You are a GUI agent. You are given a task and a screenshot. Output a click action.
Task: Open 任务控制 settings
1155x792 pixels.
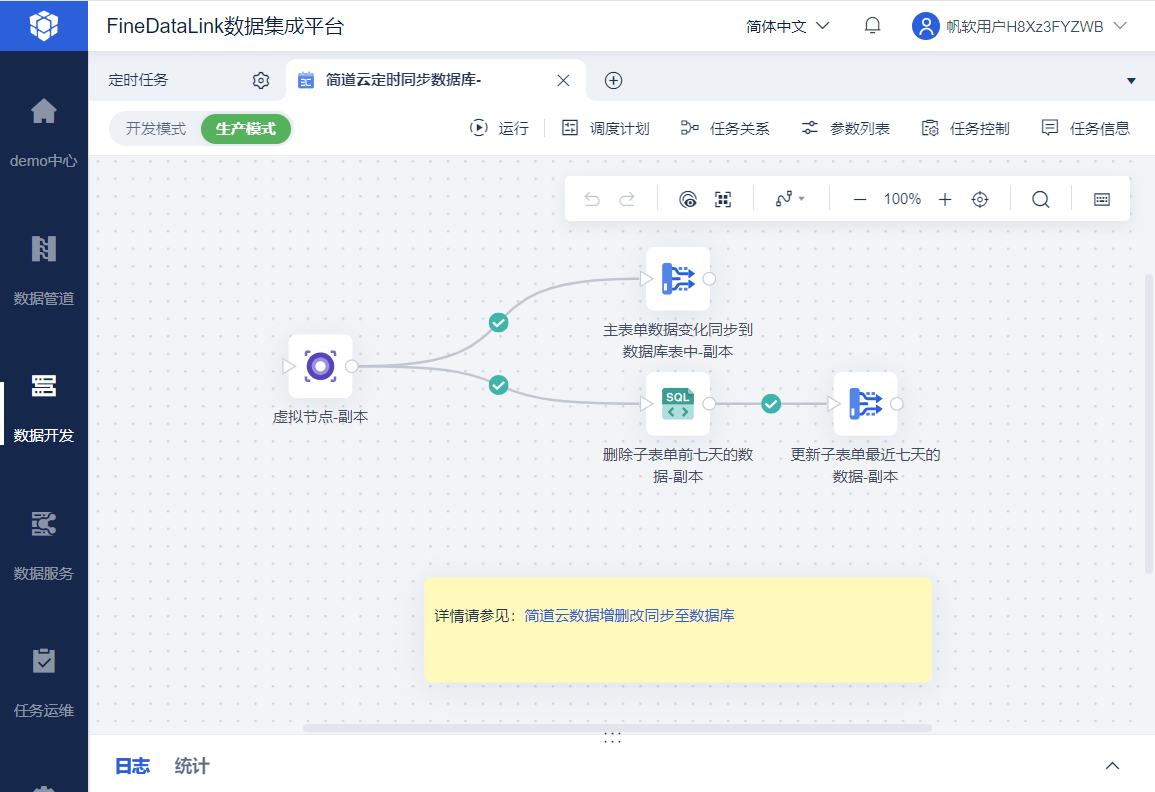966,128
